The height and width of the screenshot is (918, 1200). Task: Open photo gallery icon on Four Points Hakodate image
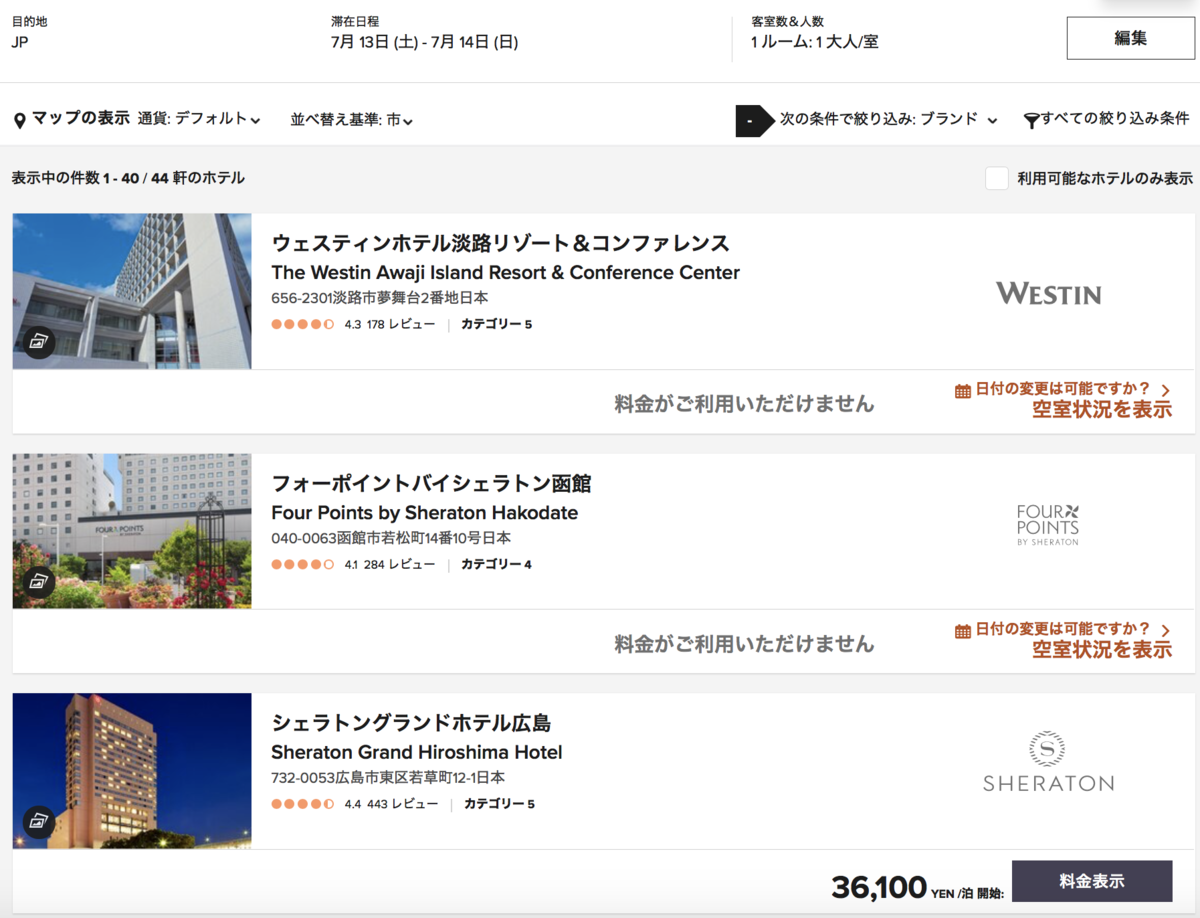pyautogui.click(x=38, y=581)
